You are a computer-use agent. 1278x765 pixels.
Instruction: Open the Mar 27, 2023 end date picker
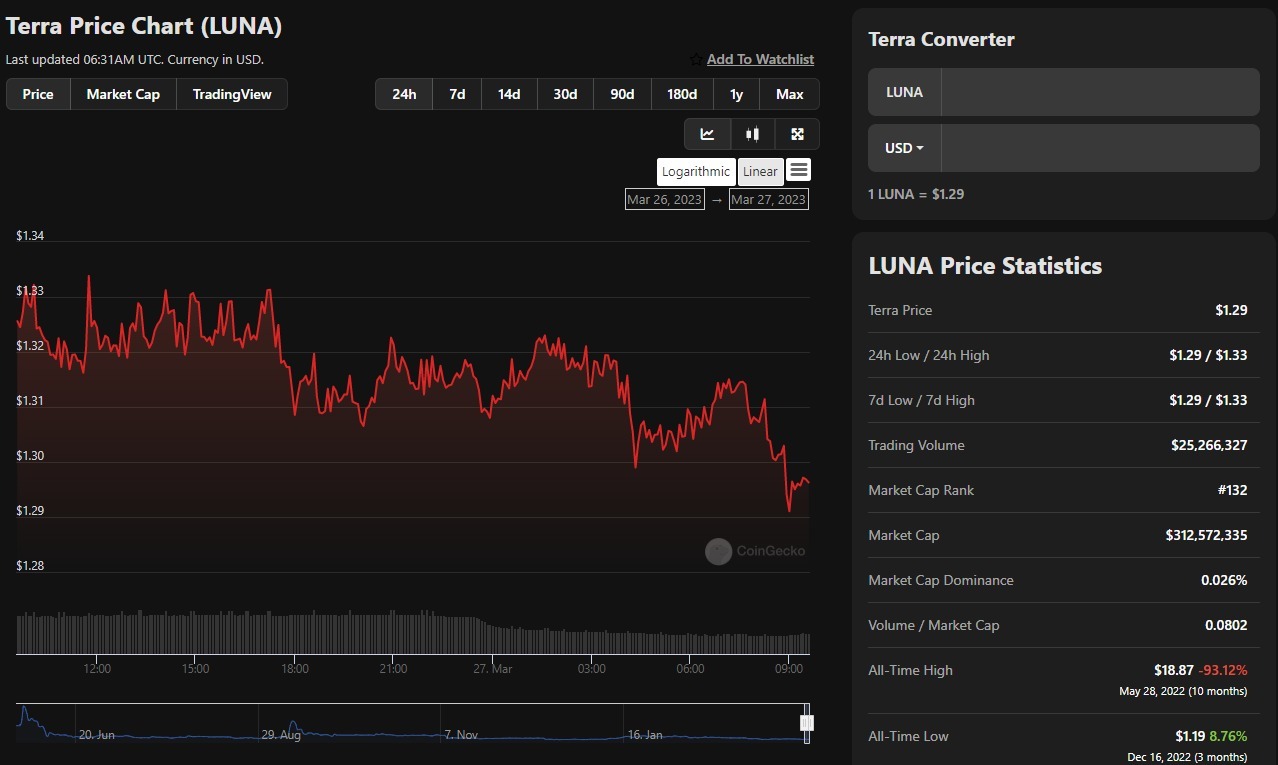point(768,199)
